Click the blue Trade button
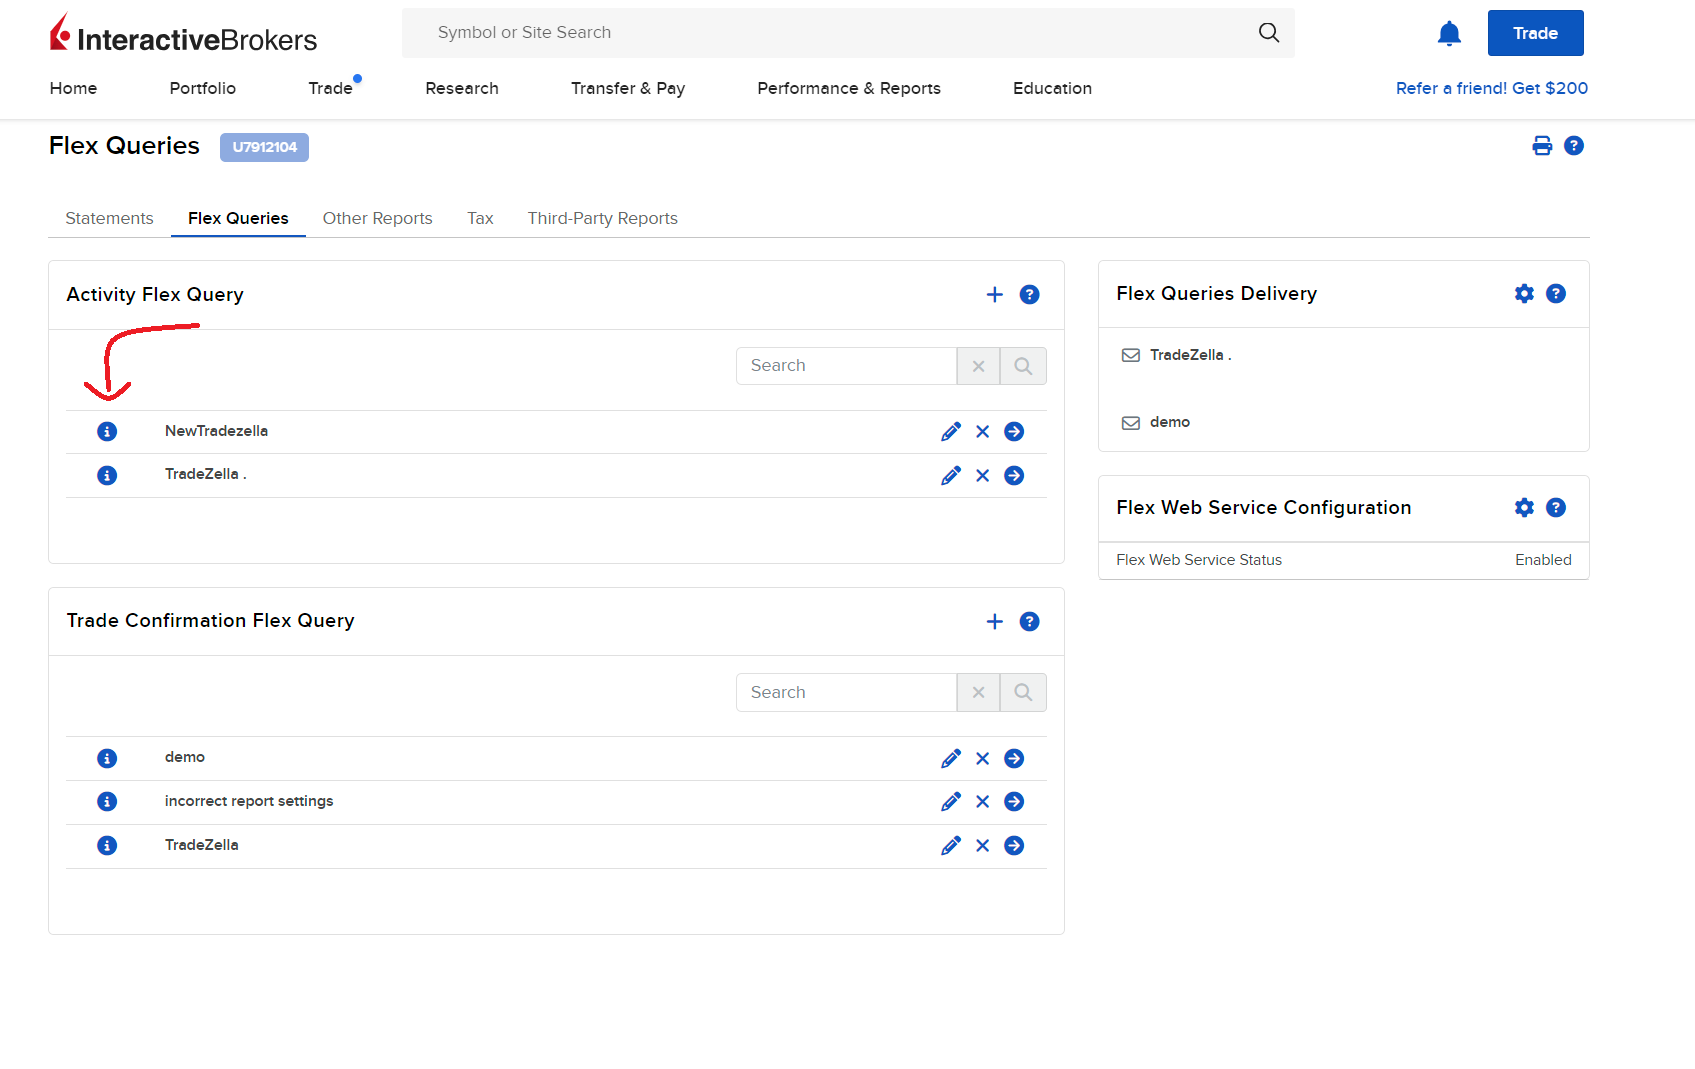Screen dimensions: 1695x1069 (1534, 33)
